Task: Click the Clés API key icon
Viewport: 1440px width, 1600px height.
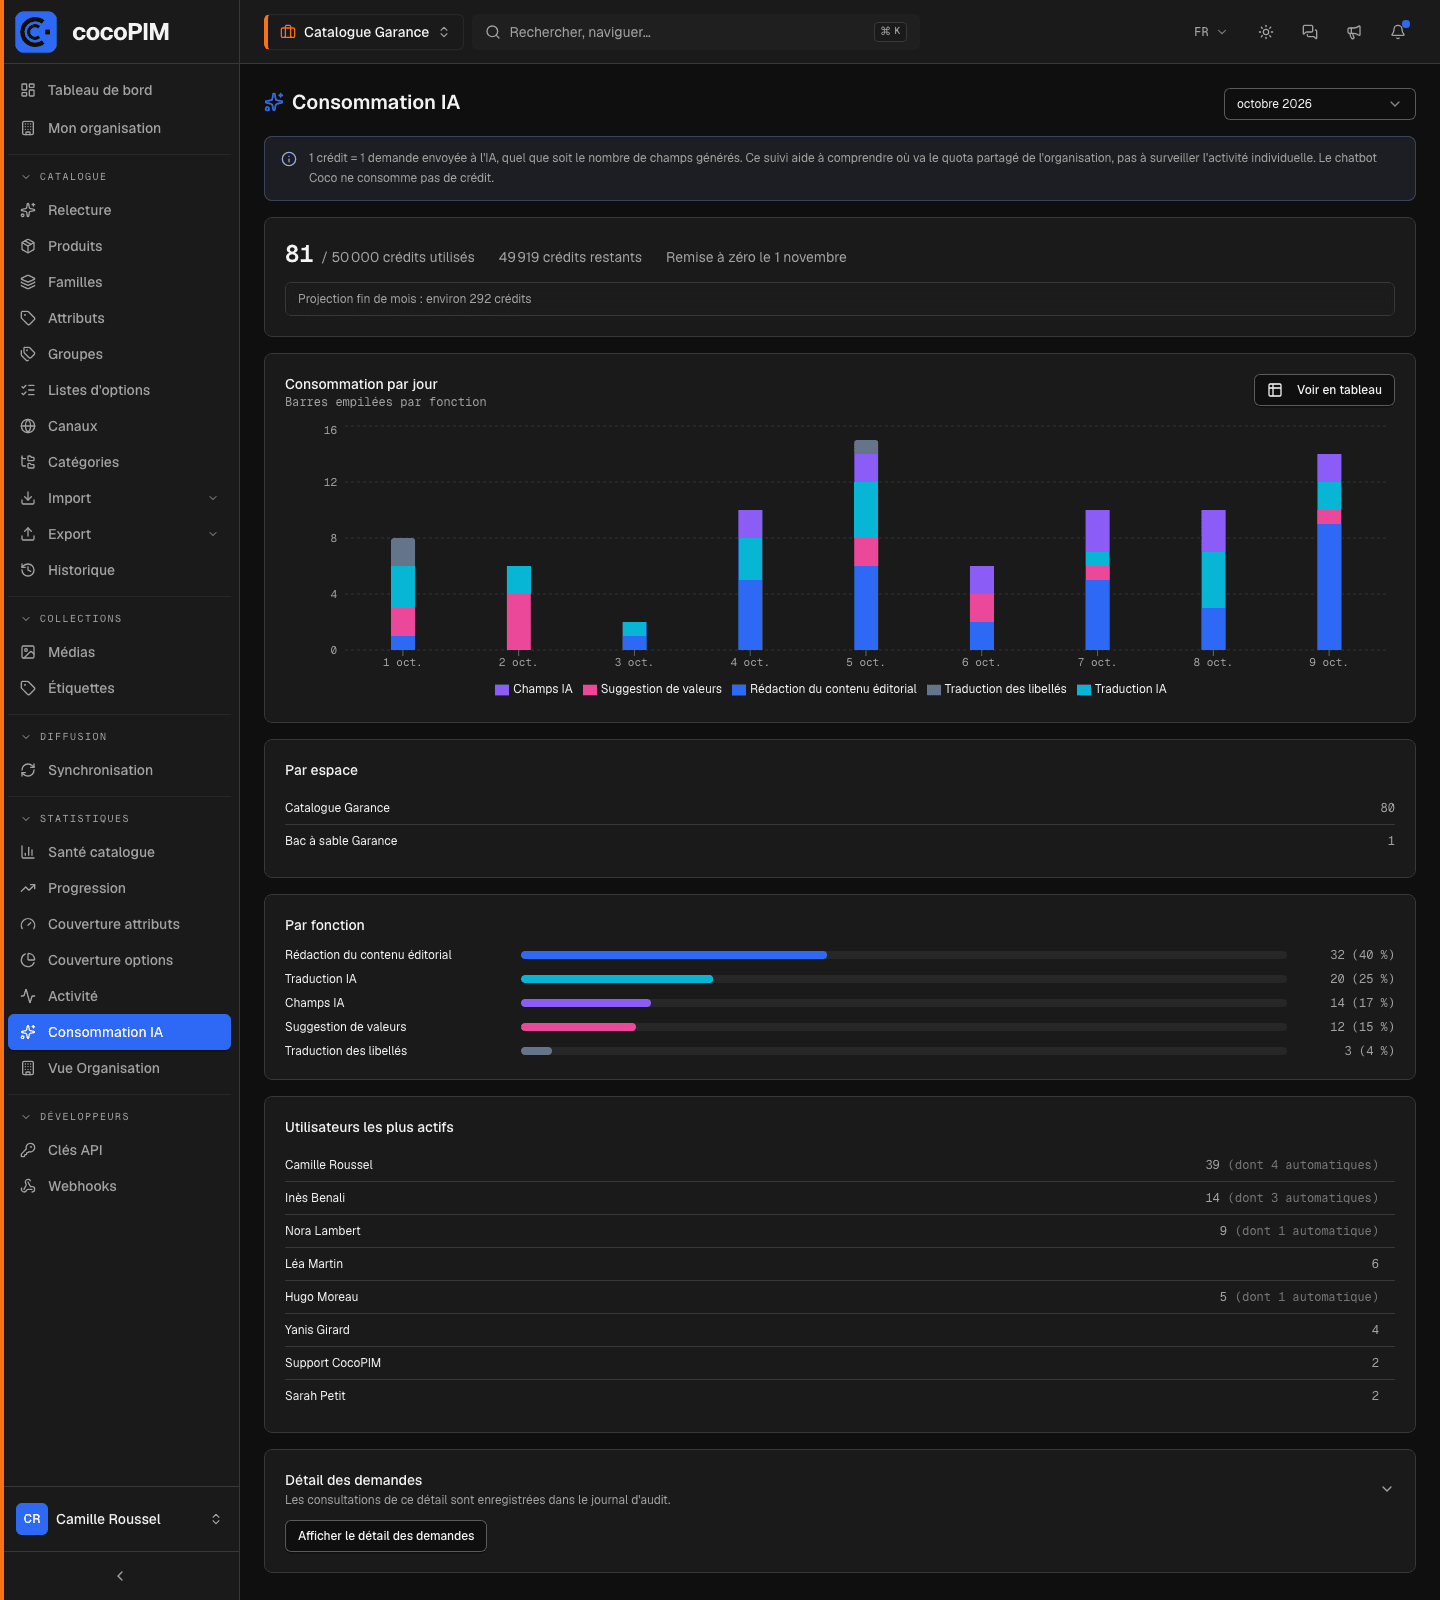Action: click(28, 1150)
